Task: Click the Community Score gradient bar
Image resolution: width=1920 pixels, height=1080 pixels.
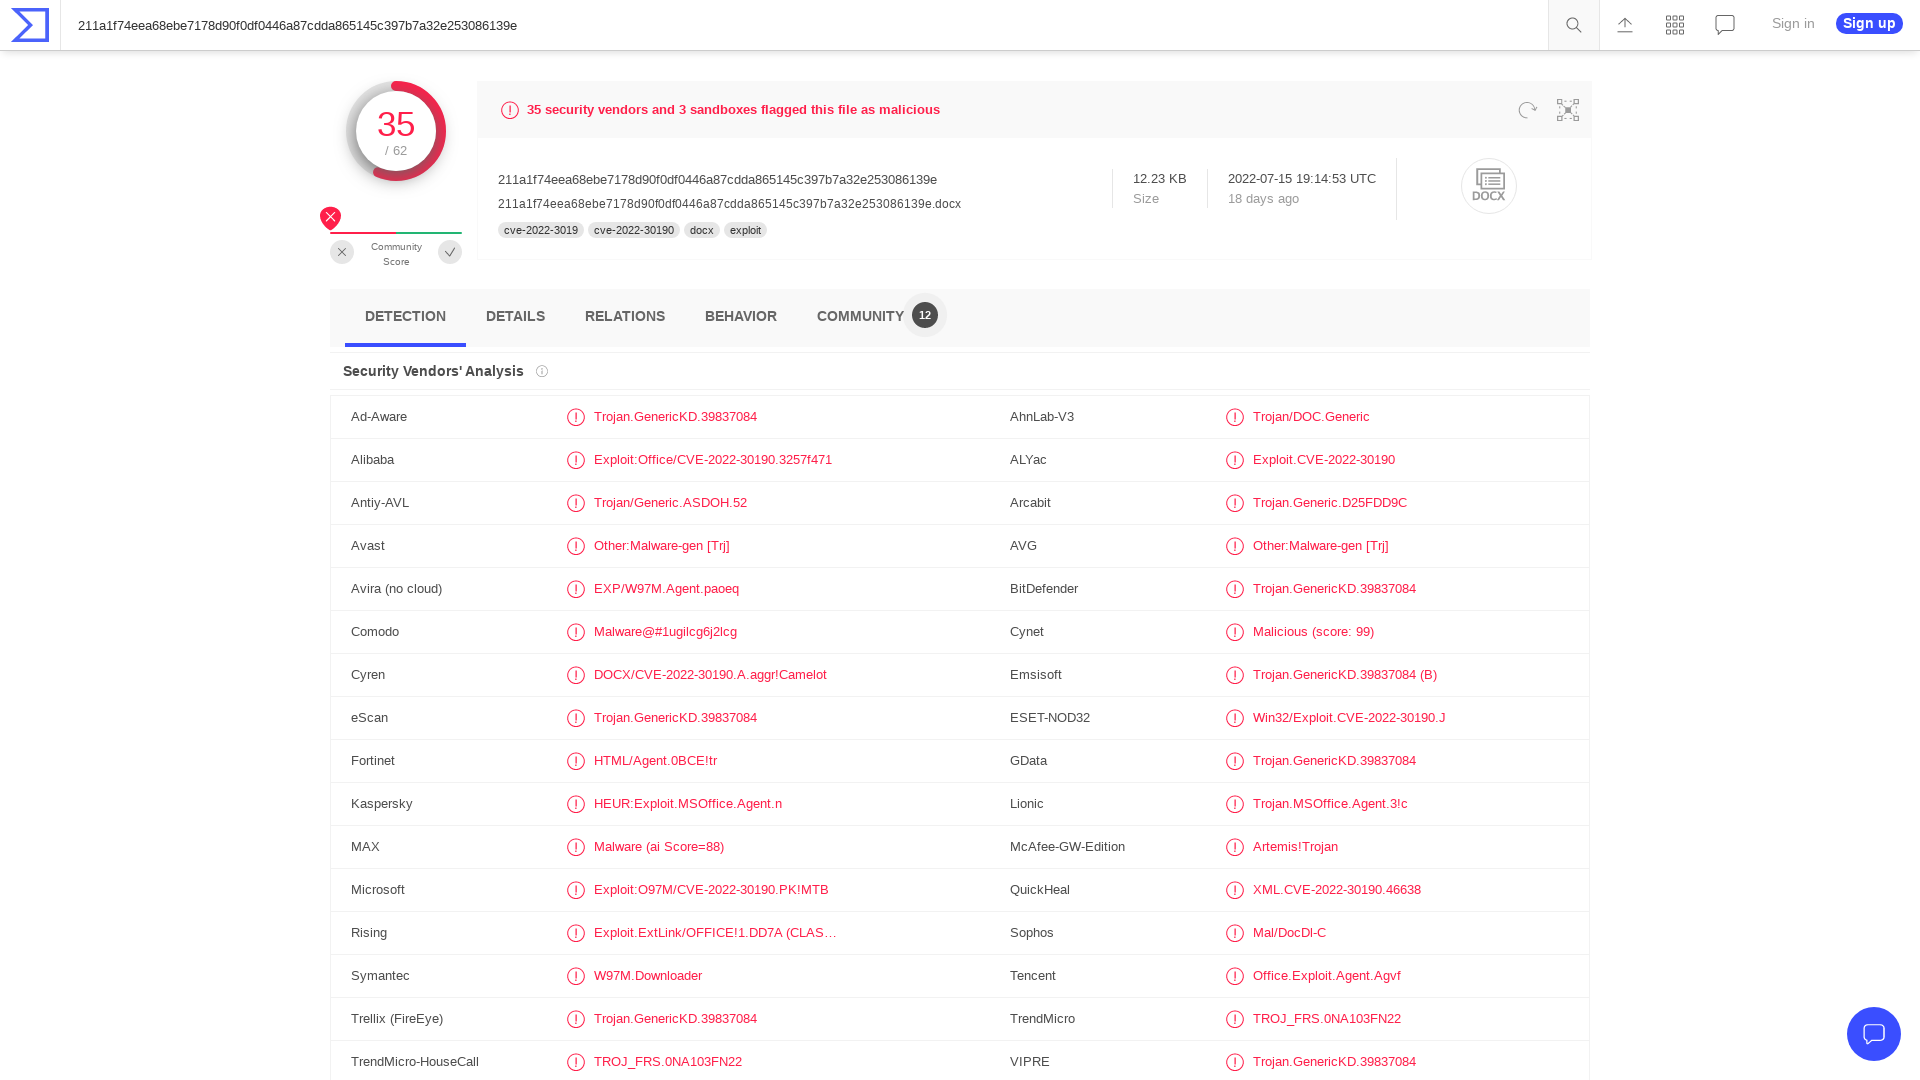Action: [x=396, y=232]
